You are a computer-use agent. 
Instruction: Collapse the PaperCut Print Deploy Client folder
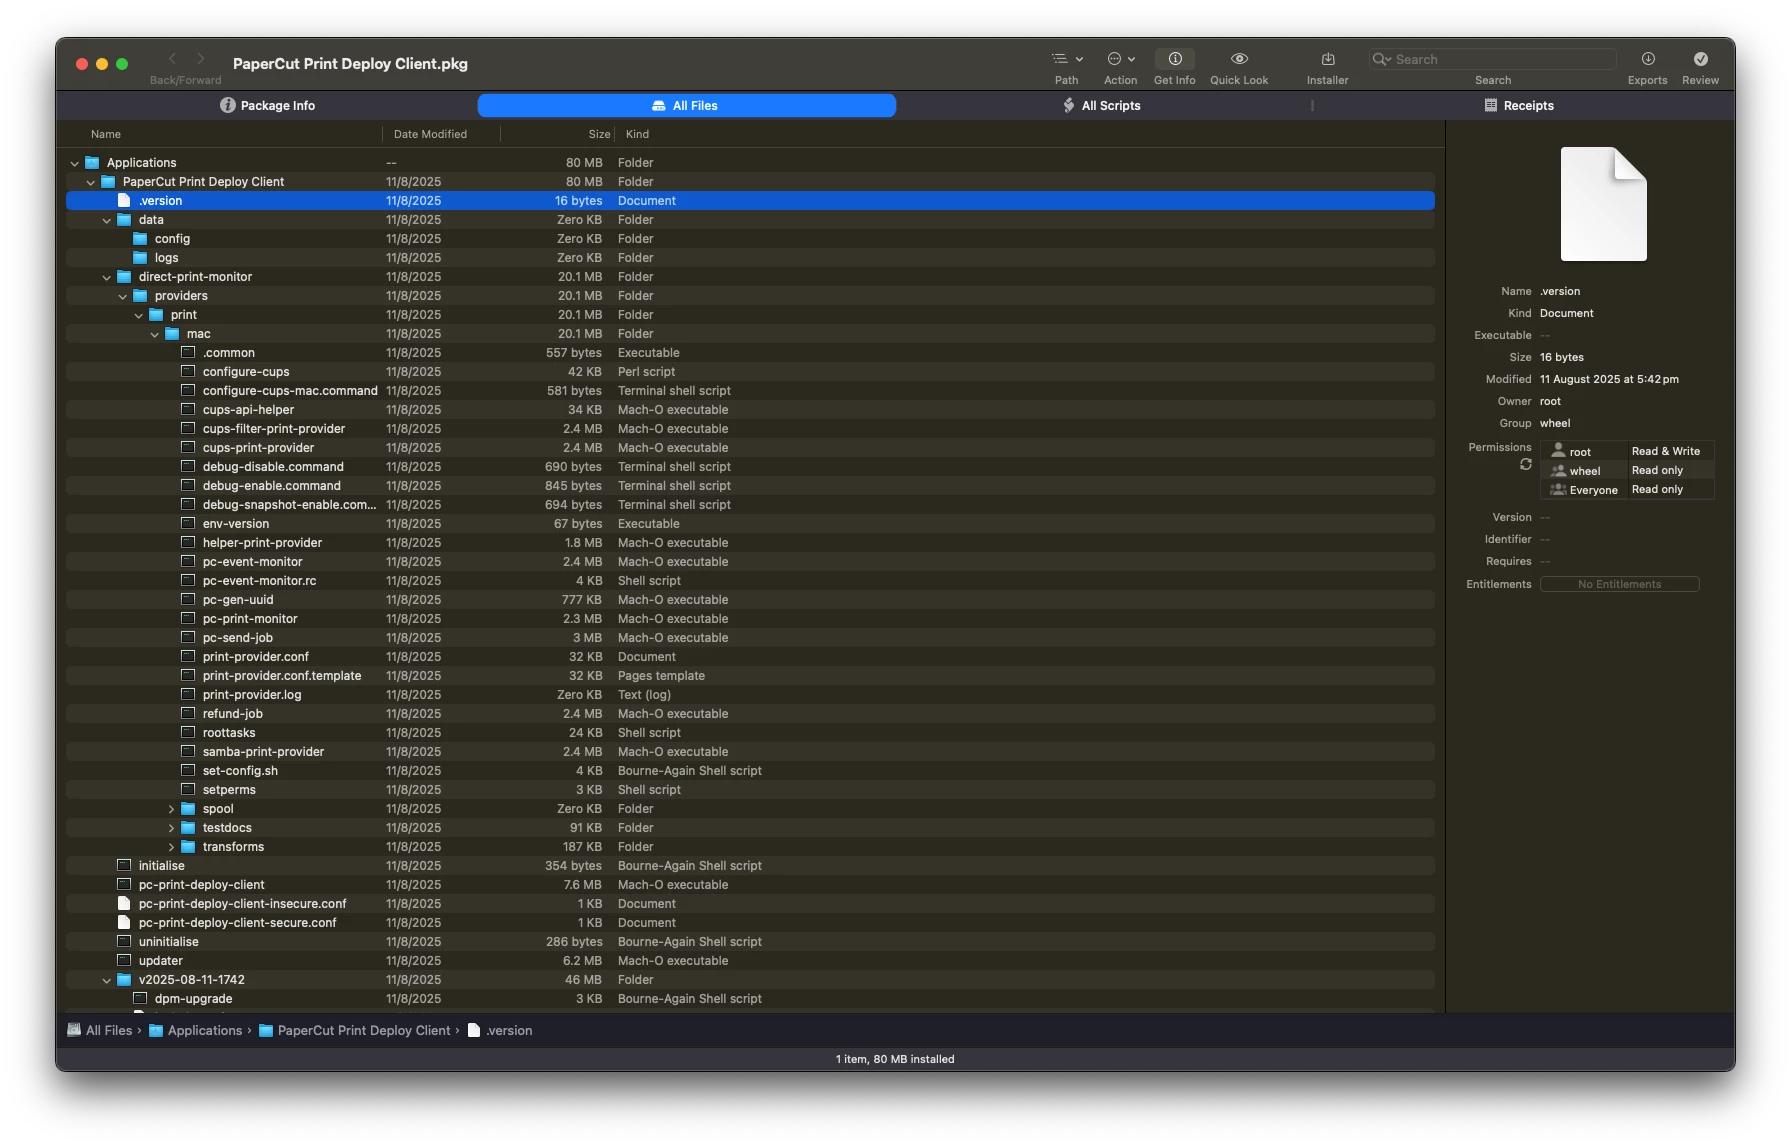pos(90,182)
